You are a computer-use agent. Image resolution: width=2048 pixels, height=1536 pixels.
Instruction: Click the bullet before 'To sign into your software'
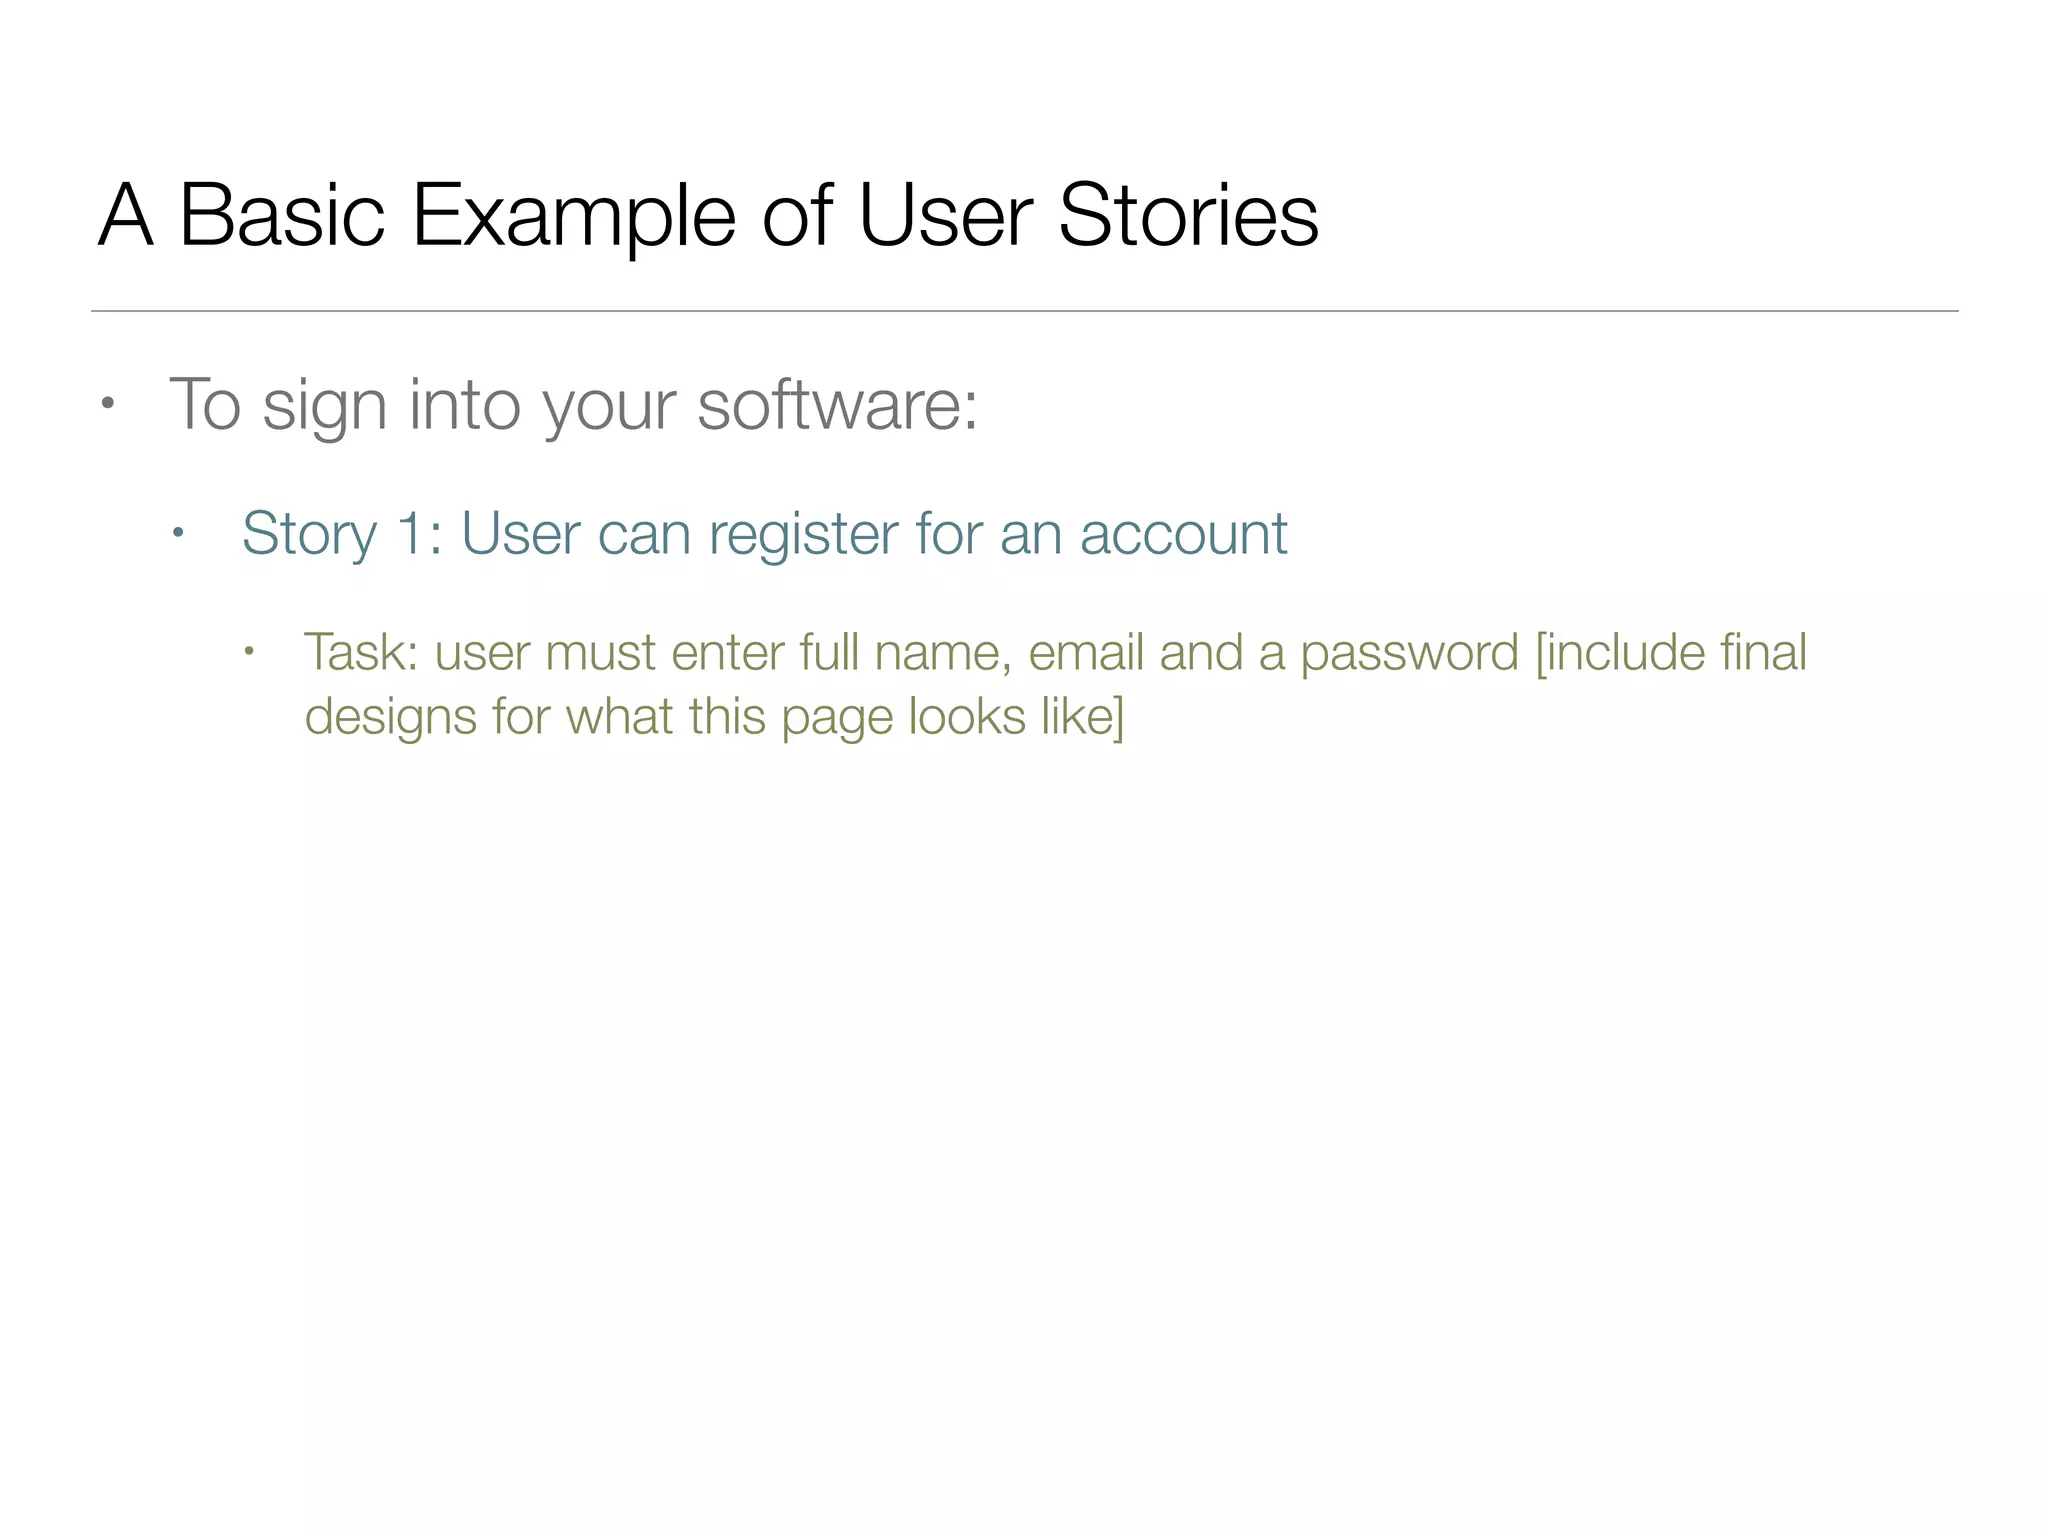[x=108, y=405]
